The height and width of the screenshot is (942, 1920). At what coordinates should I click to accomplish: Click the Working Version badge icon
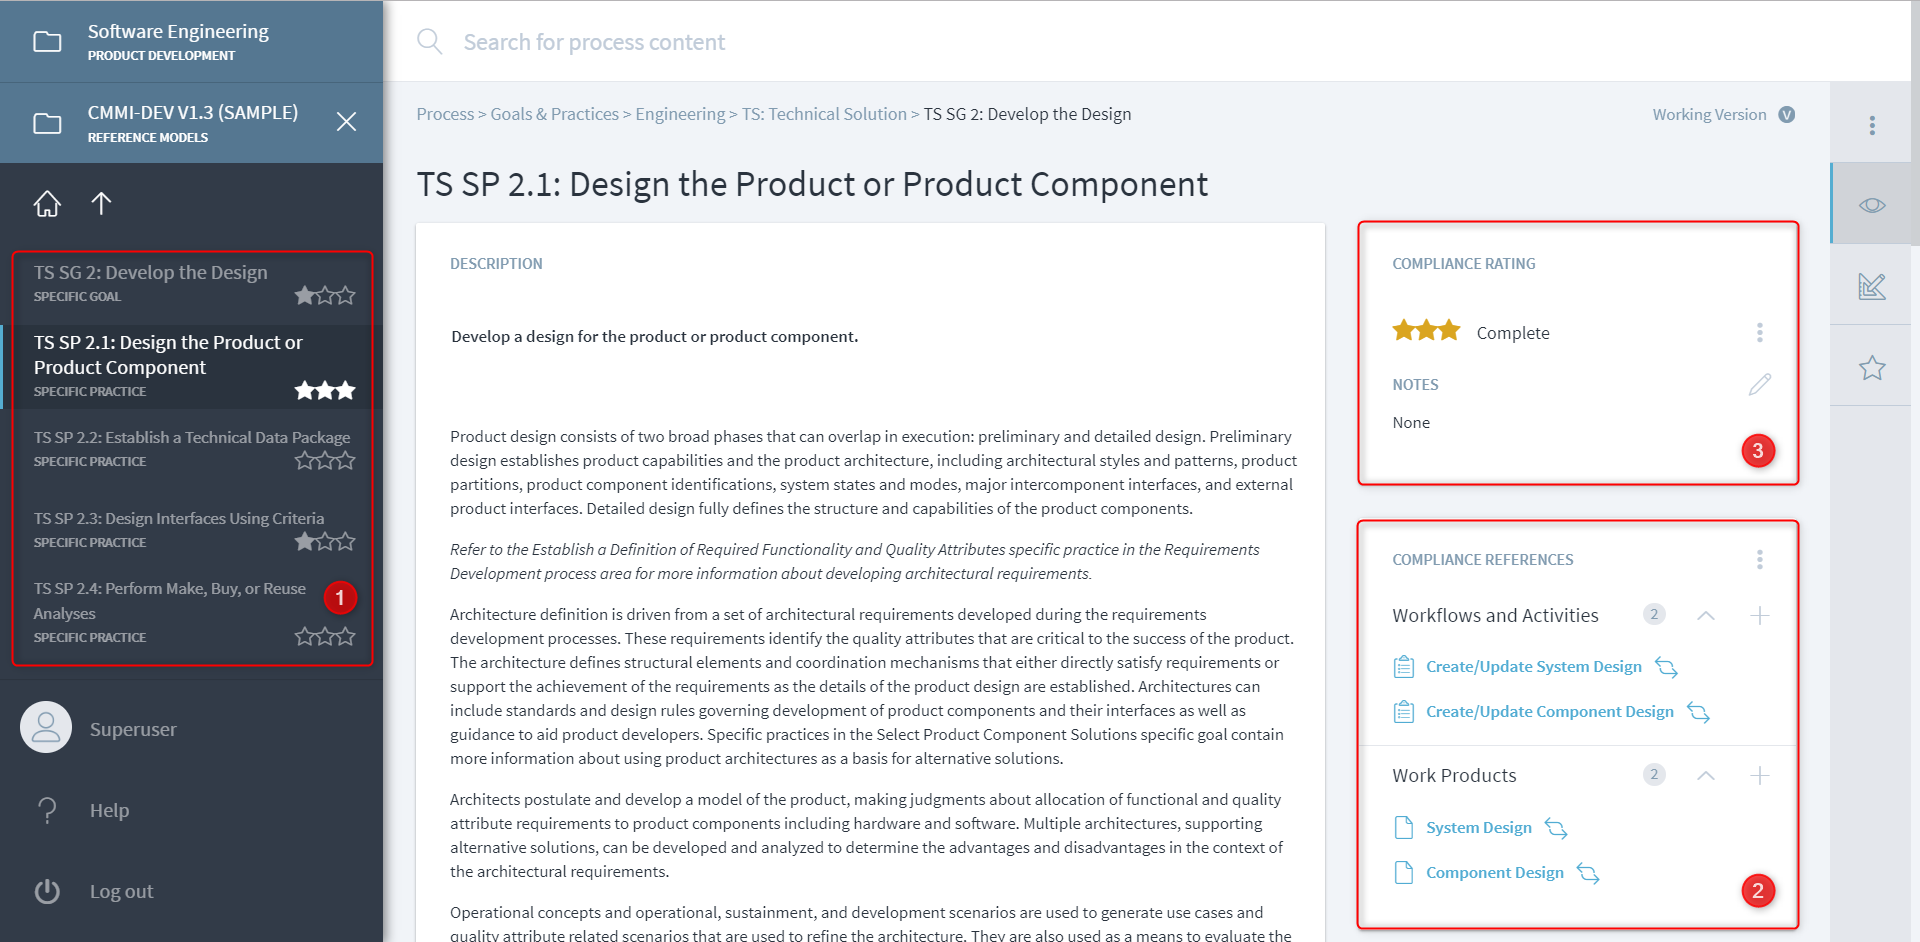(x=1786, y=115)
